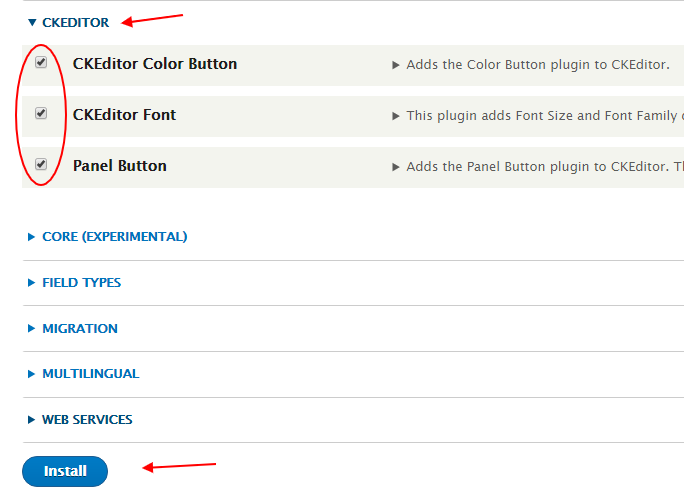Click the triangle icon beside CORE (EXPERIMENTAL)
The height and width of the screenshot is (500, 684).
click(31, 238)
